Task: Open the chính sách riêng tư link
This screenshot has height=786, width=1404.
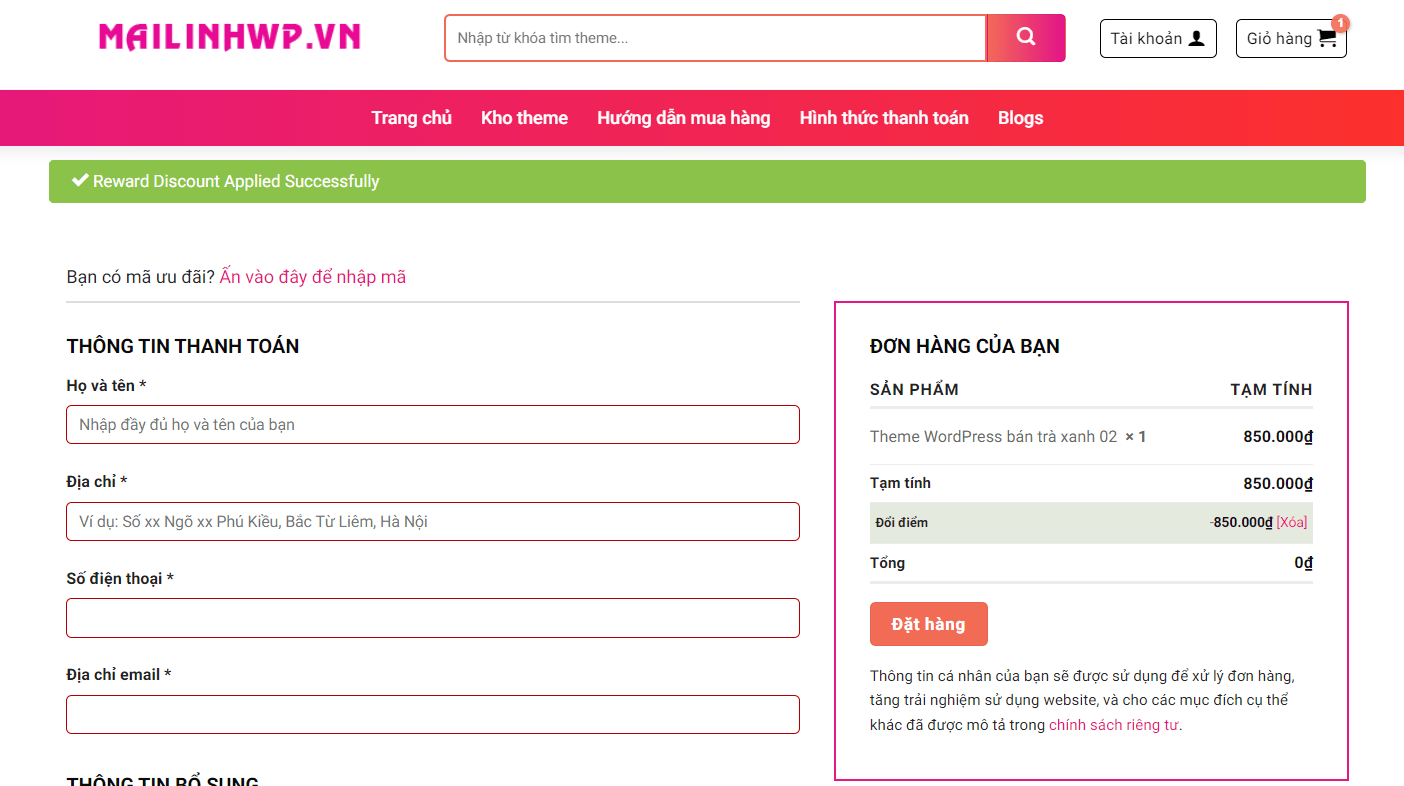Action: click(x=1113, y=725)
